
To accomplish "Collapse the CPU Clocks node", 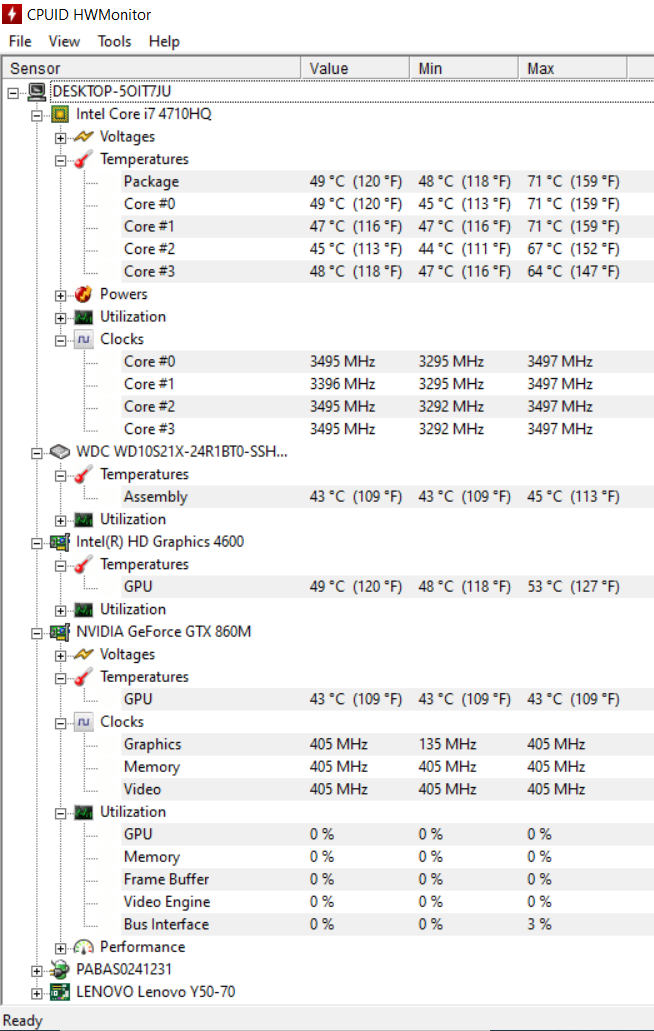I will tap(60, 341).
